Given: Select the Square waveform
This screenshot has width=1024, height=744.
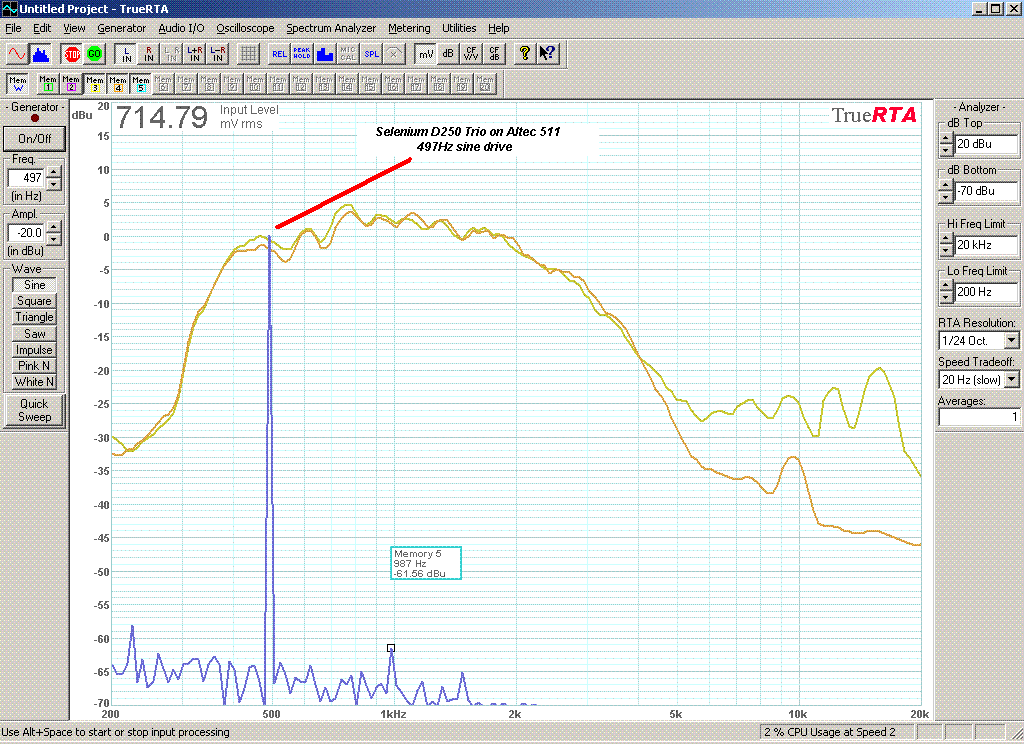Looking at the screenshot, I should pos(35,301).
